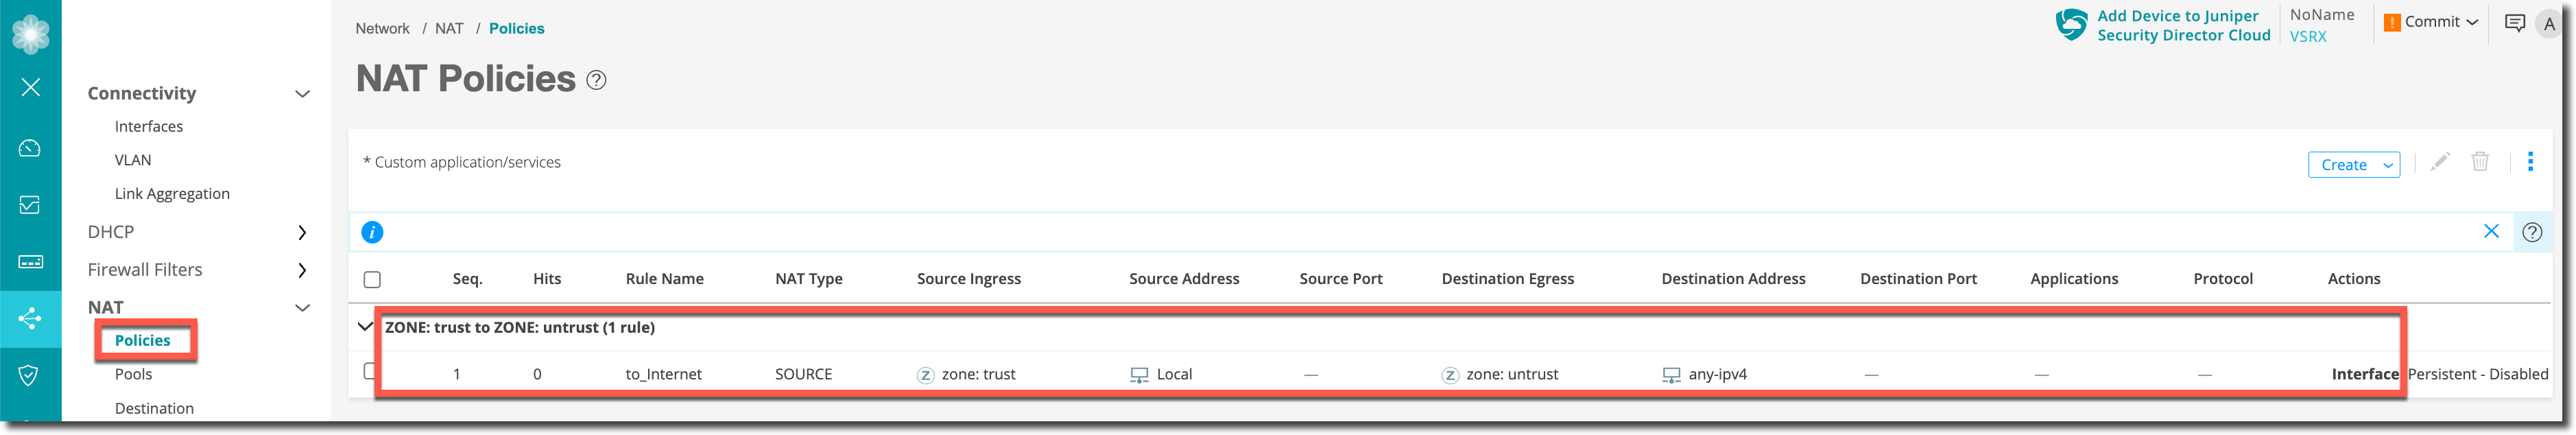Click the Network breadcrumb link
The height and width of the screenshot is (435, 2576).
click(x=382, y=28)
